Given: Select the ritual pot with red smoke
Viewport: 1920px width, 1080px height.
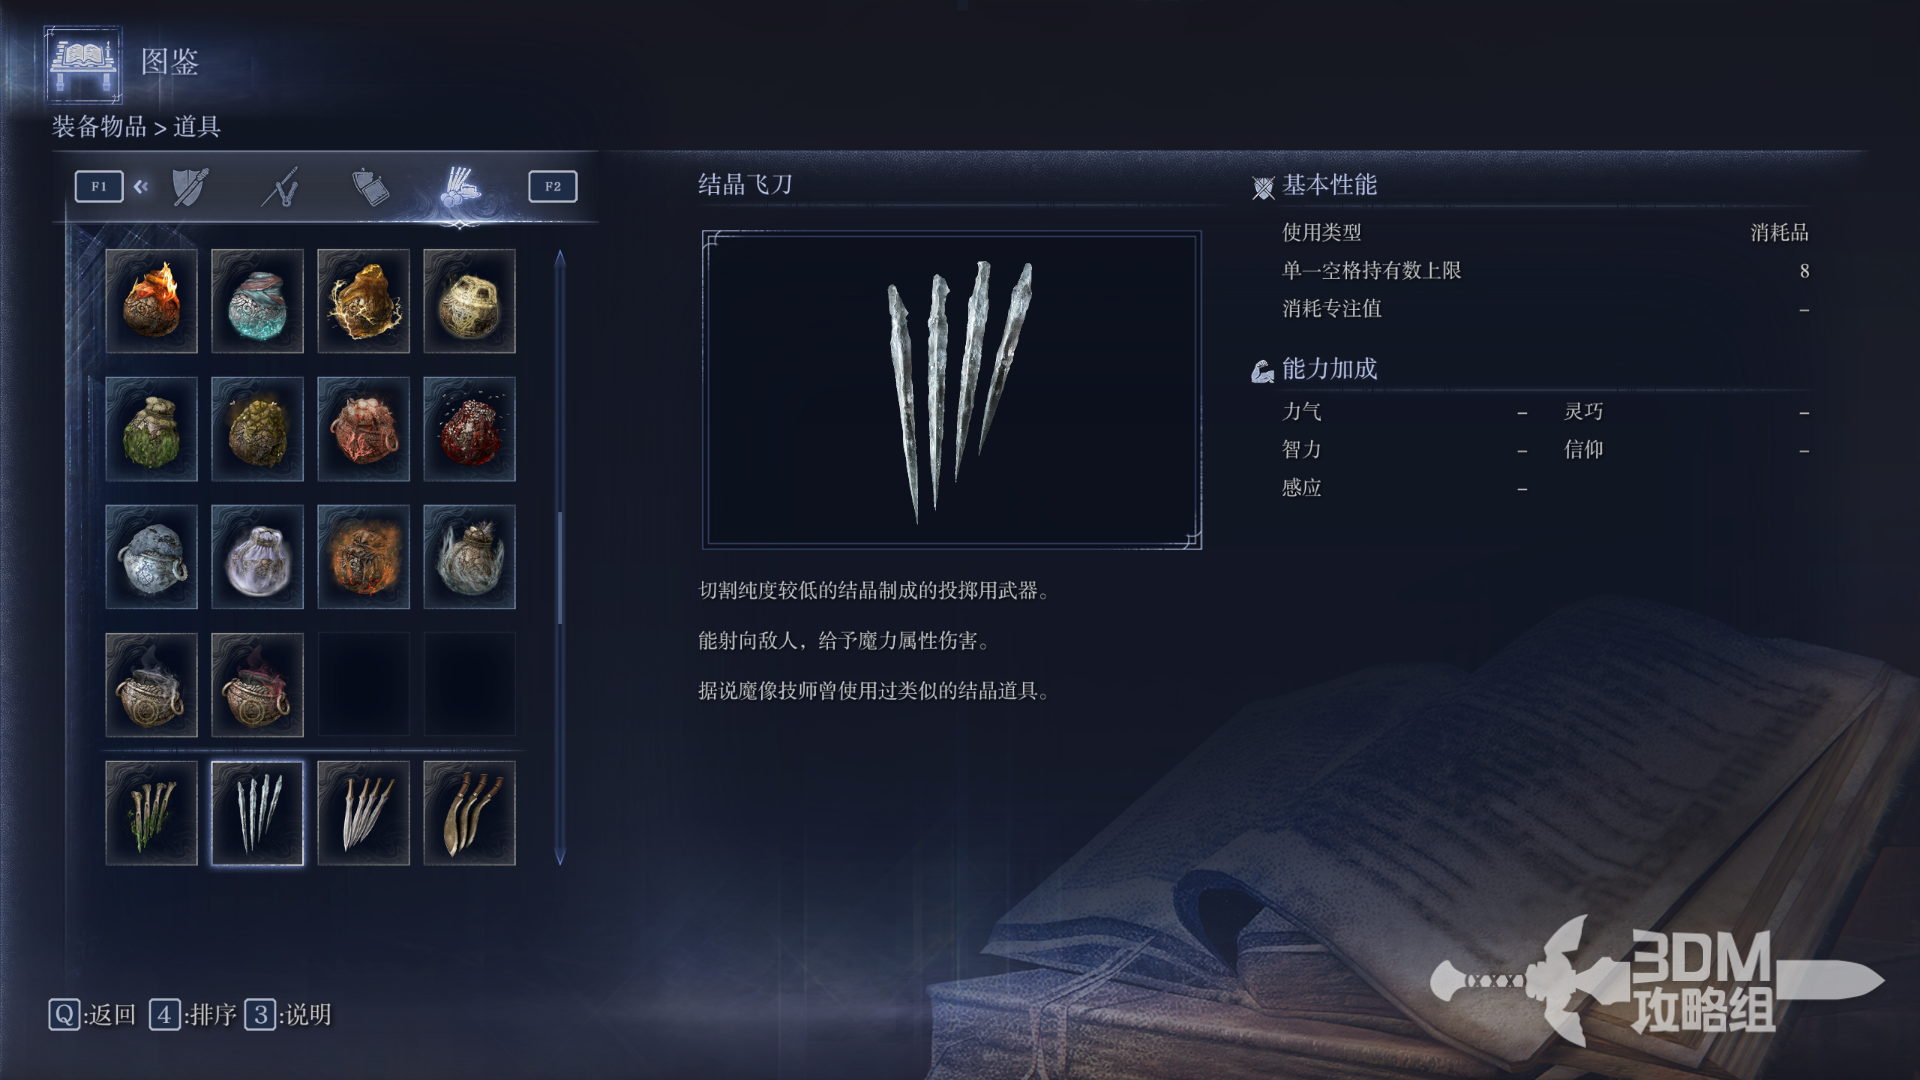Looking at the screenshot, I should pos(257,685).
